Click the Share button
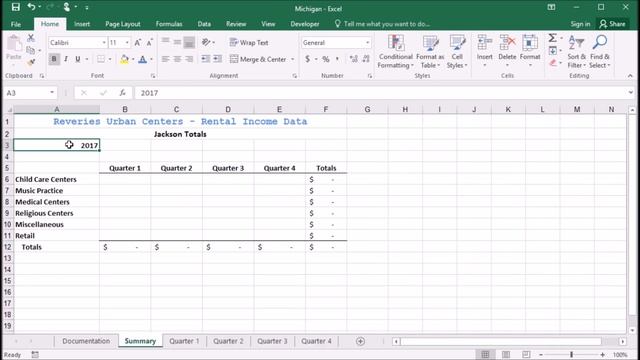The height and width of the screenshot is (360, 640). pos(612,24)
